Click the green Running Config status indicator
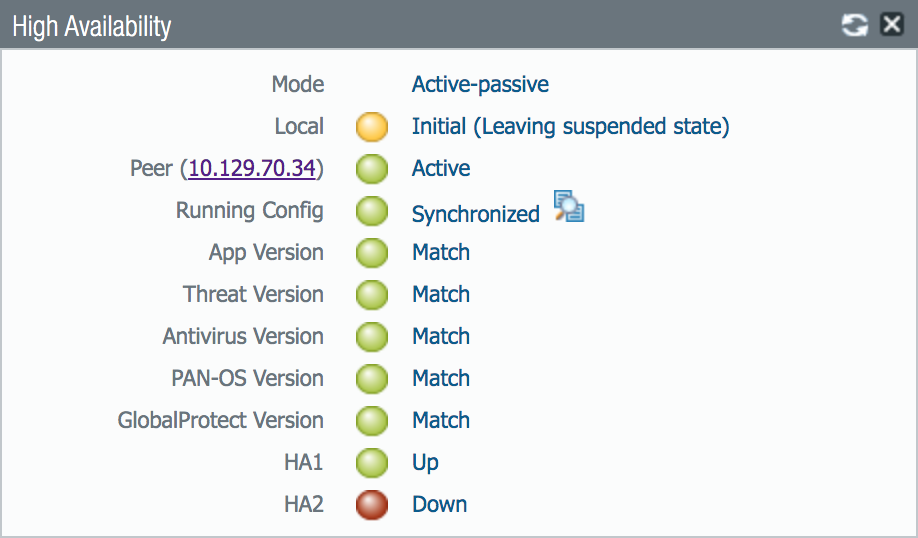Image resolution: width=918 pixels, height=538 pixels. [372, 211]
